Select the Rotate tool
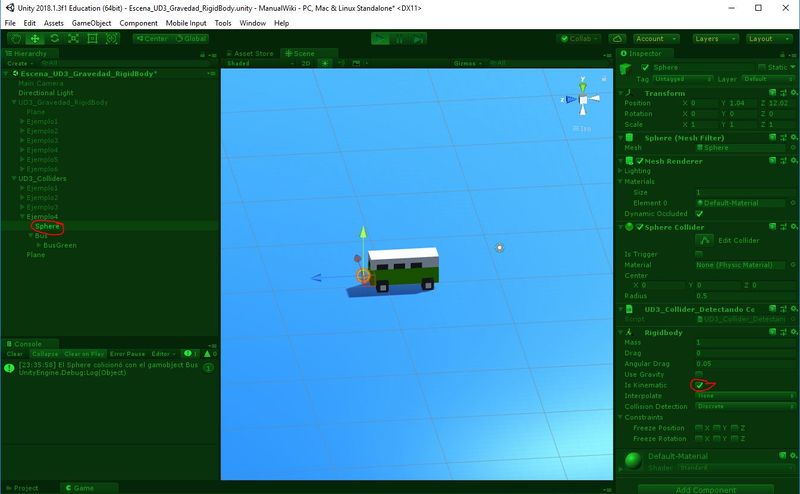This screenshot has height=494, width=800. pyautogui.click(x=54, y=39)
